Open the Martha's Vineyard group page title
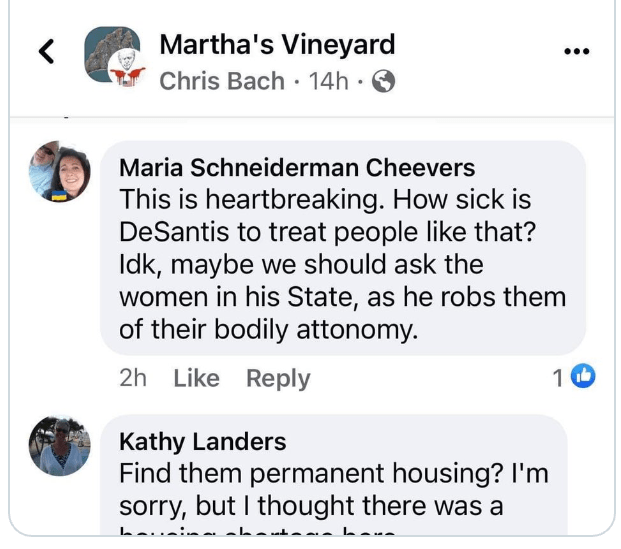Image resolution: width=621 pixels, height=549 pixels. coord(277,44)
